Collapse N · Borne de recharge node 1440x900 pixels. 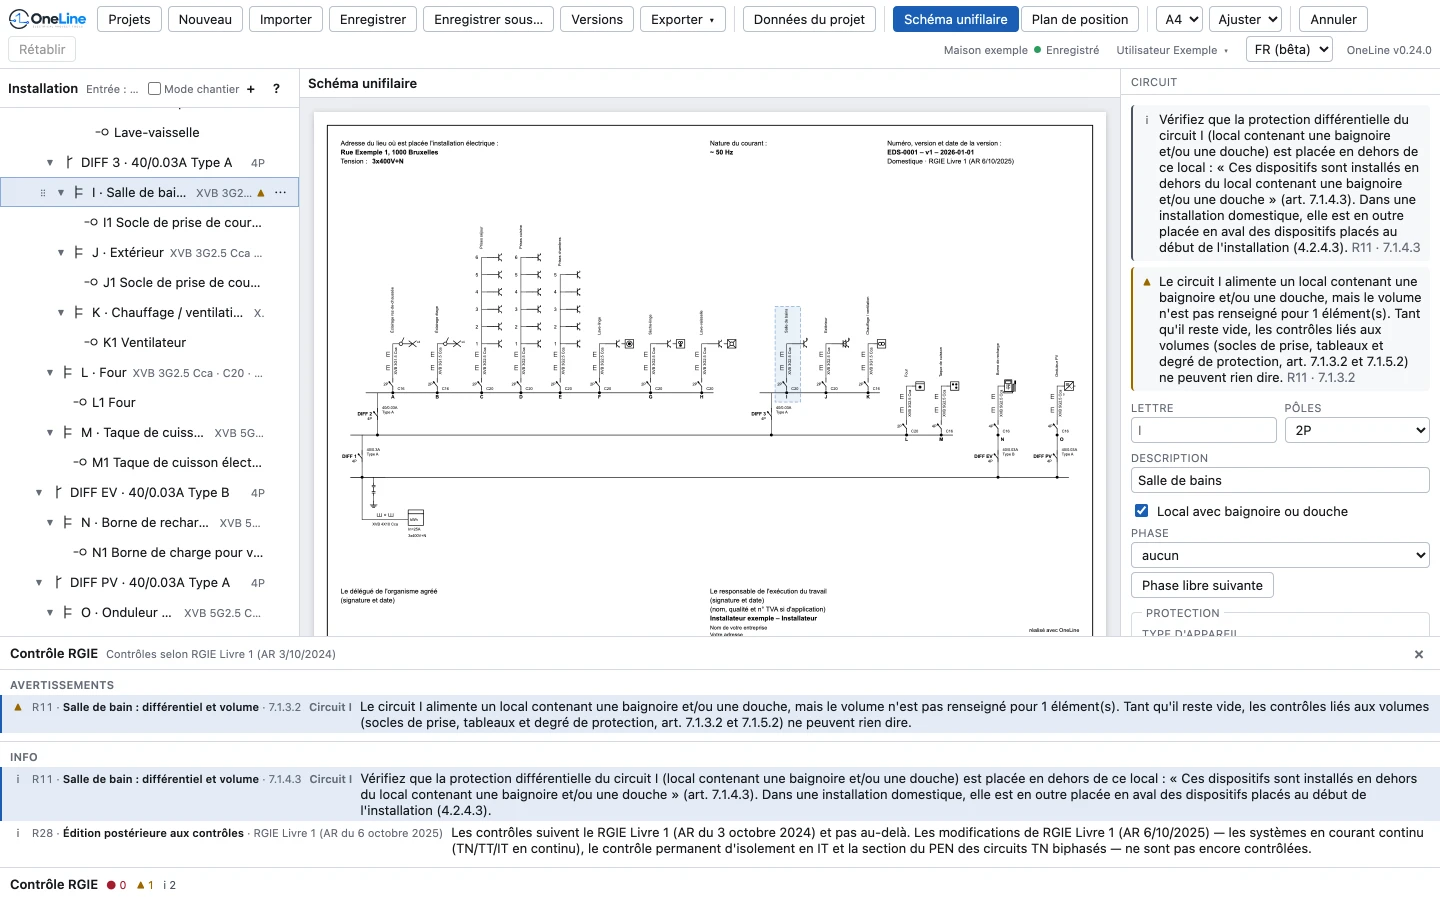(x=50, y=523)
